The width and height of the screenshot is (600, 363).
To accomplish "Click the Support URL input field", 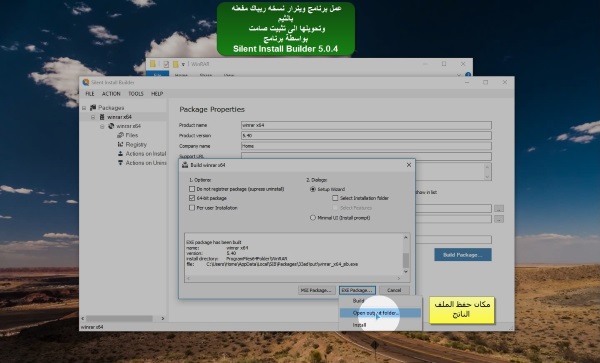I will pos(366,156).
